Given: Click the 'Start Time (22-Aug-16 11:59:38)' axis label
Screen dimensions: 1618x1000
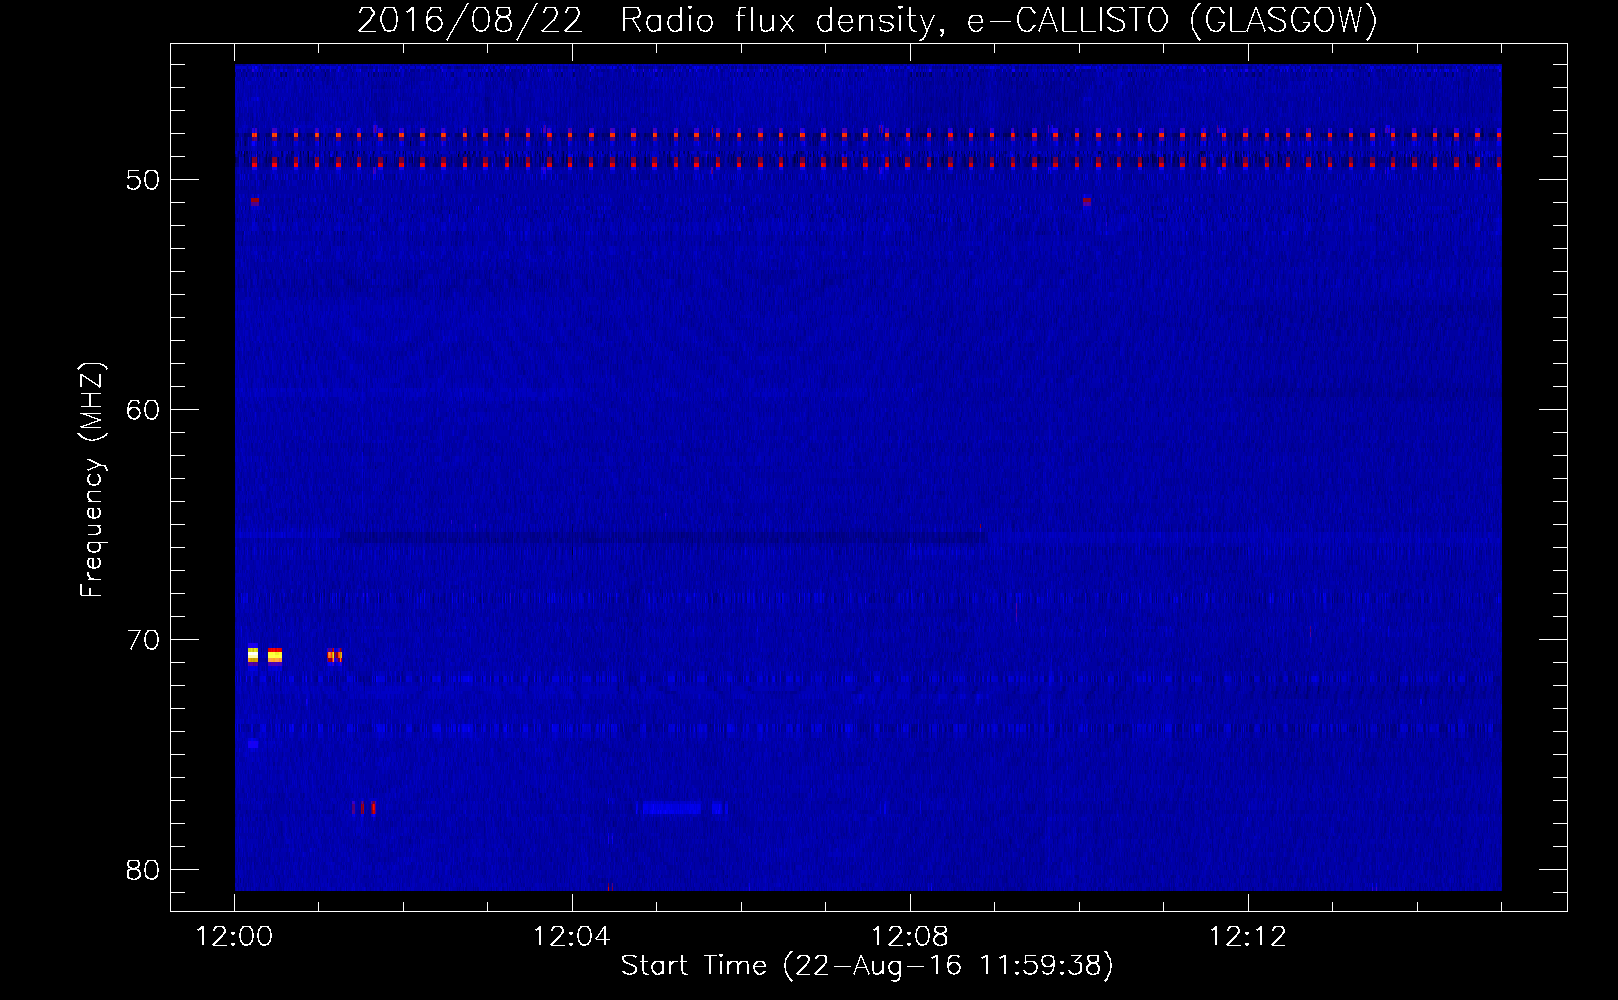Looking at the screenshot, I should click(867, 966).
